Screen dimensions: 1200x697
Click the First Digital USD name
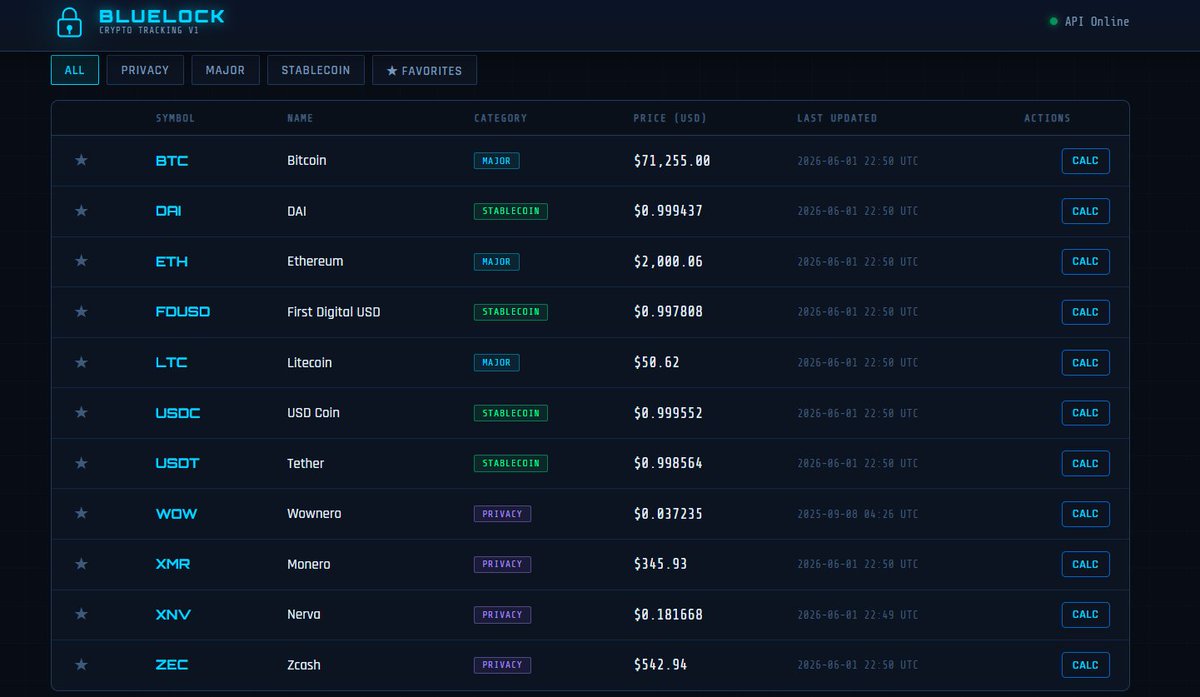coord(334,312)
